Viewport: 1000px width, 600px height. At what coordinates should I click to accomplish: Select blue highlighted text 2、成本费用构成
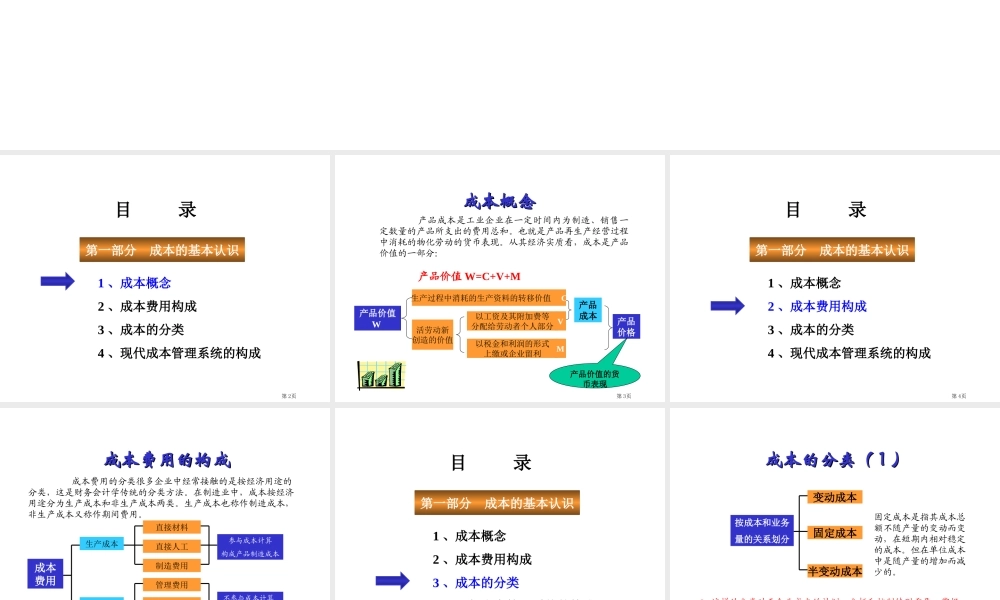tap(817, 307)
